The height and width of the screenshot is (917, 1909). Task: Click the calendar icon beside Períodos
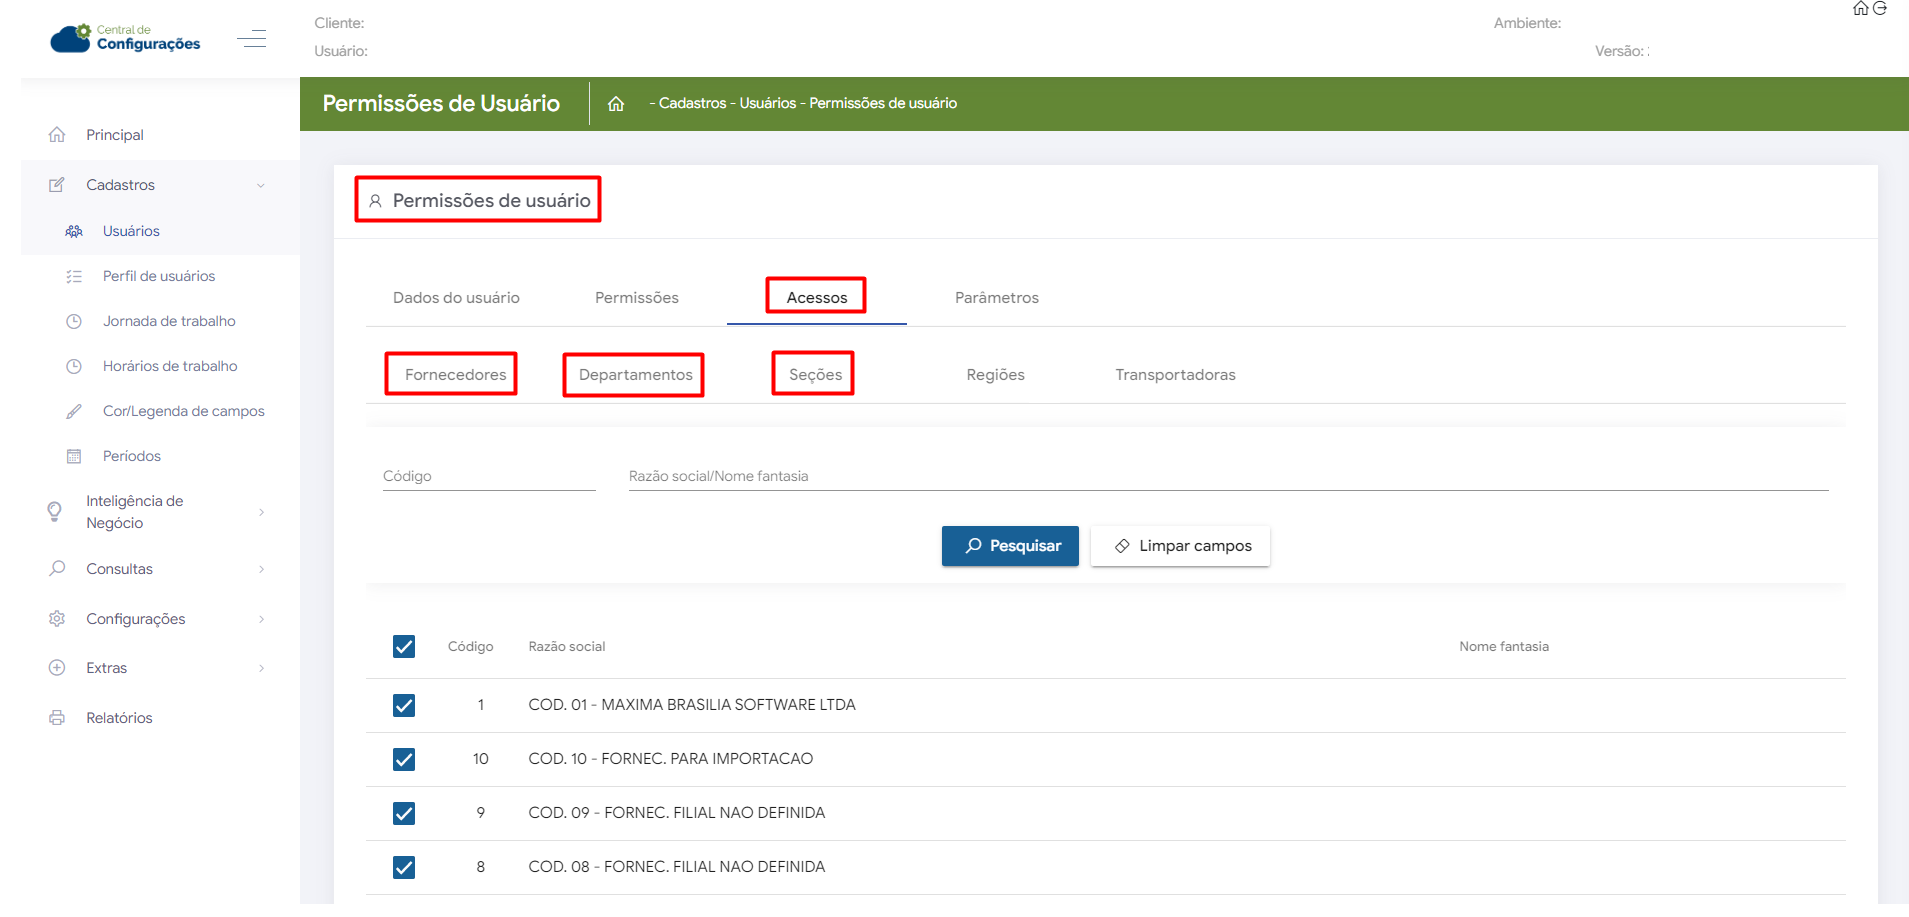74,456
